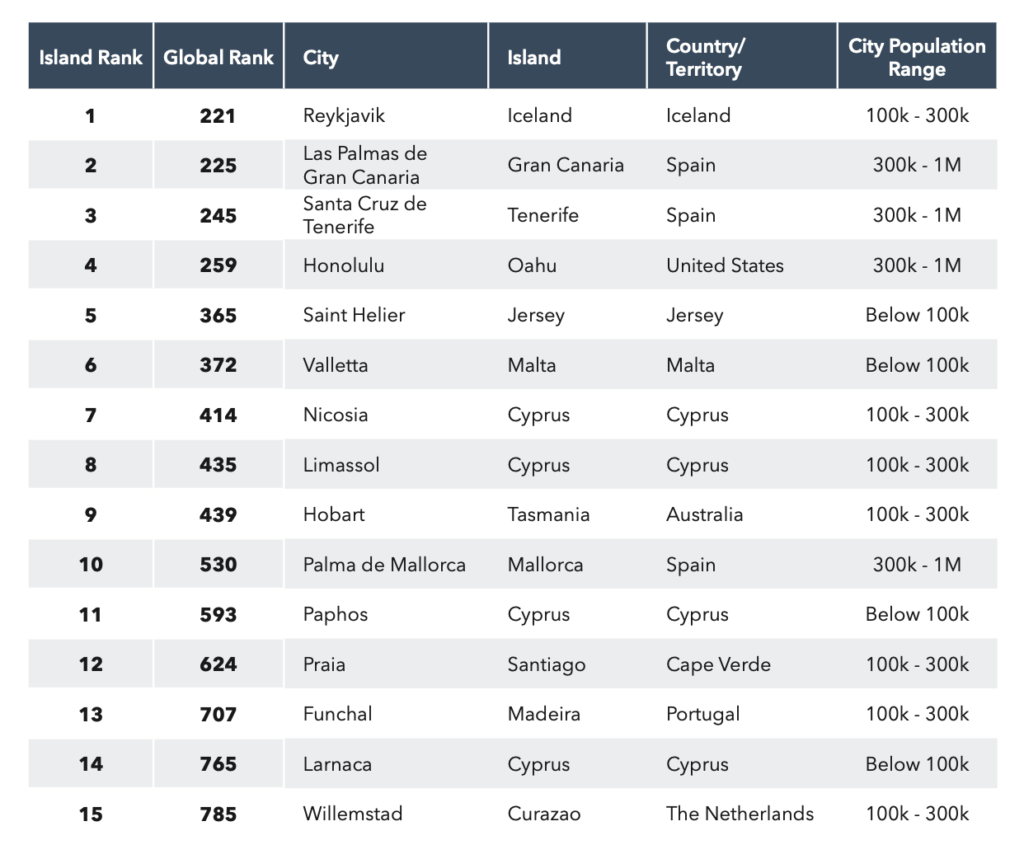
Task: Select the City Population Range header
Action: [x=916, y=57]
